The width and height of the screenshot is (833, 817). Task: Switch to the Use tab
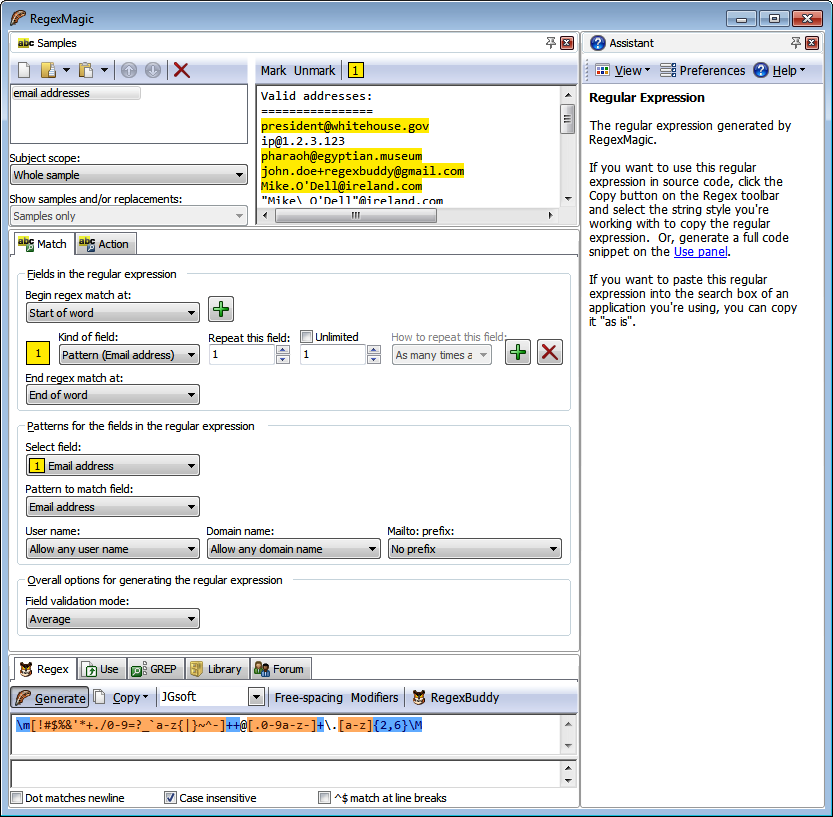pos(102,669)
